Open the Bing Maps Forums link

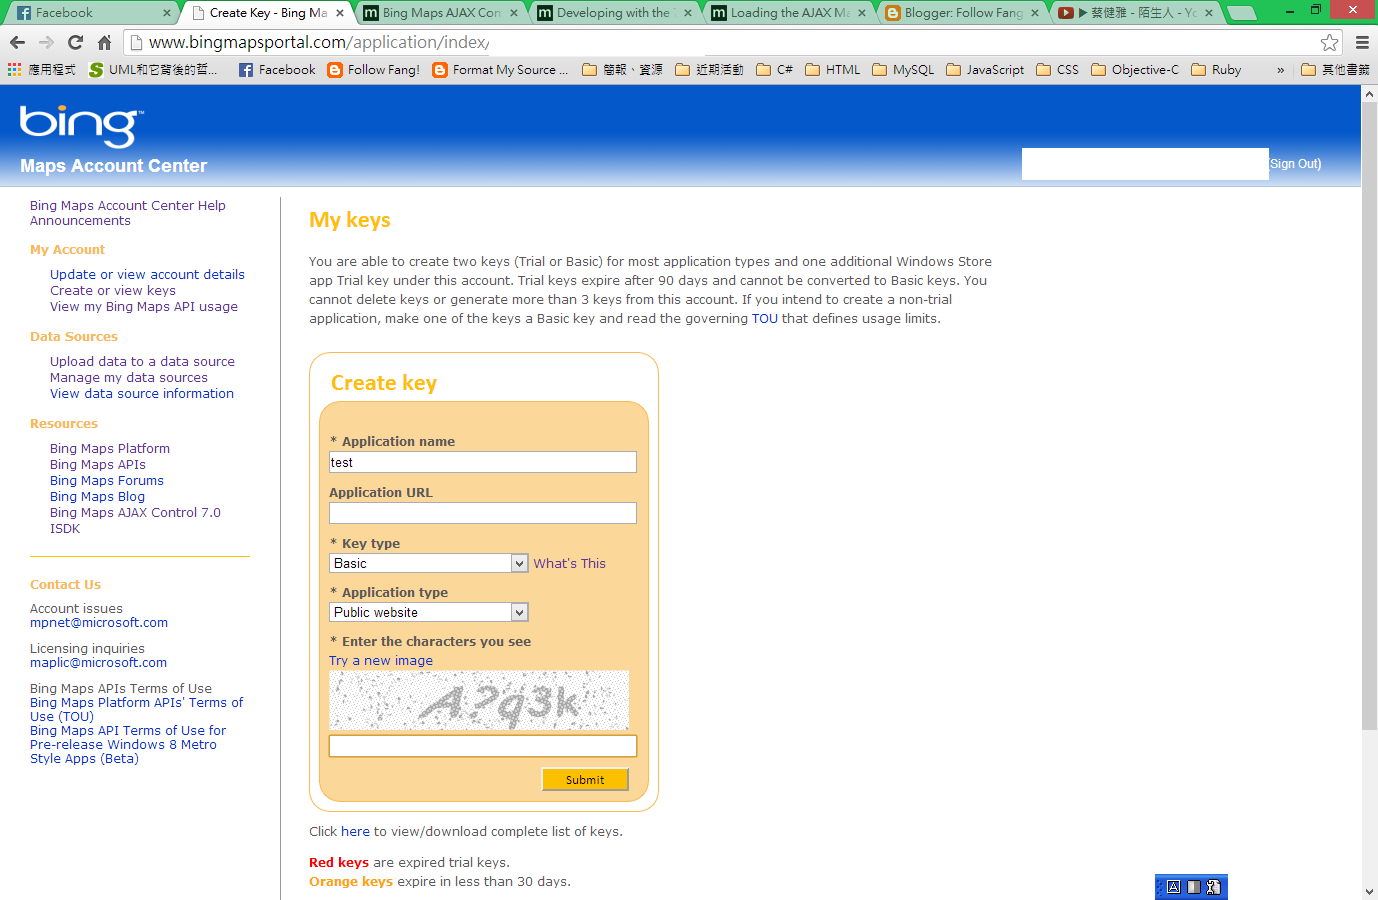point(106,480)
